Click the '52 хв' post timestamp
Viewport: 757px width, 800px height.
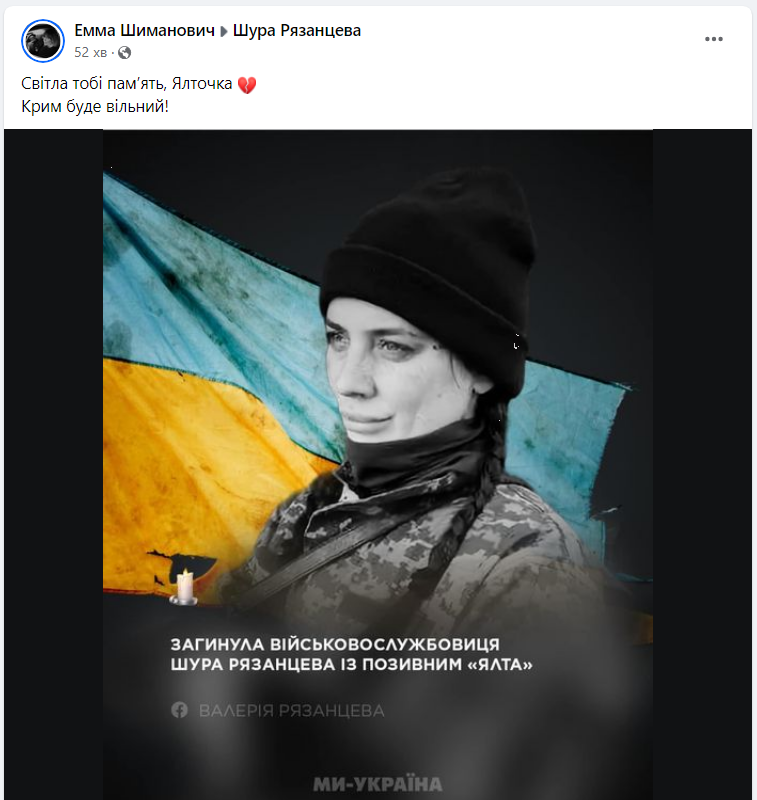click(x=90, y=53)
